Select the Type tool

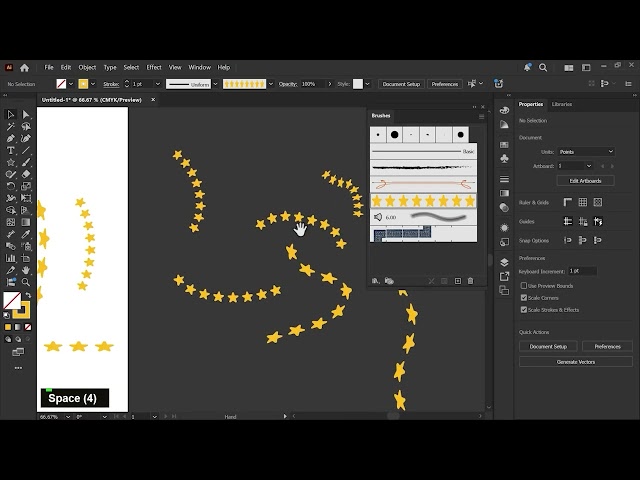coord(10,151)
